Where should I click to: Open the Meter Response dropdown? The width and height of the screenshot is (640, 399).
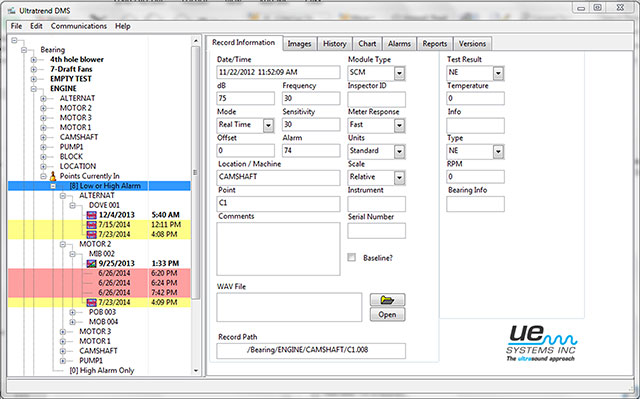click(x=399, y=125)
